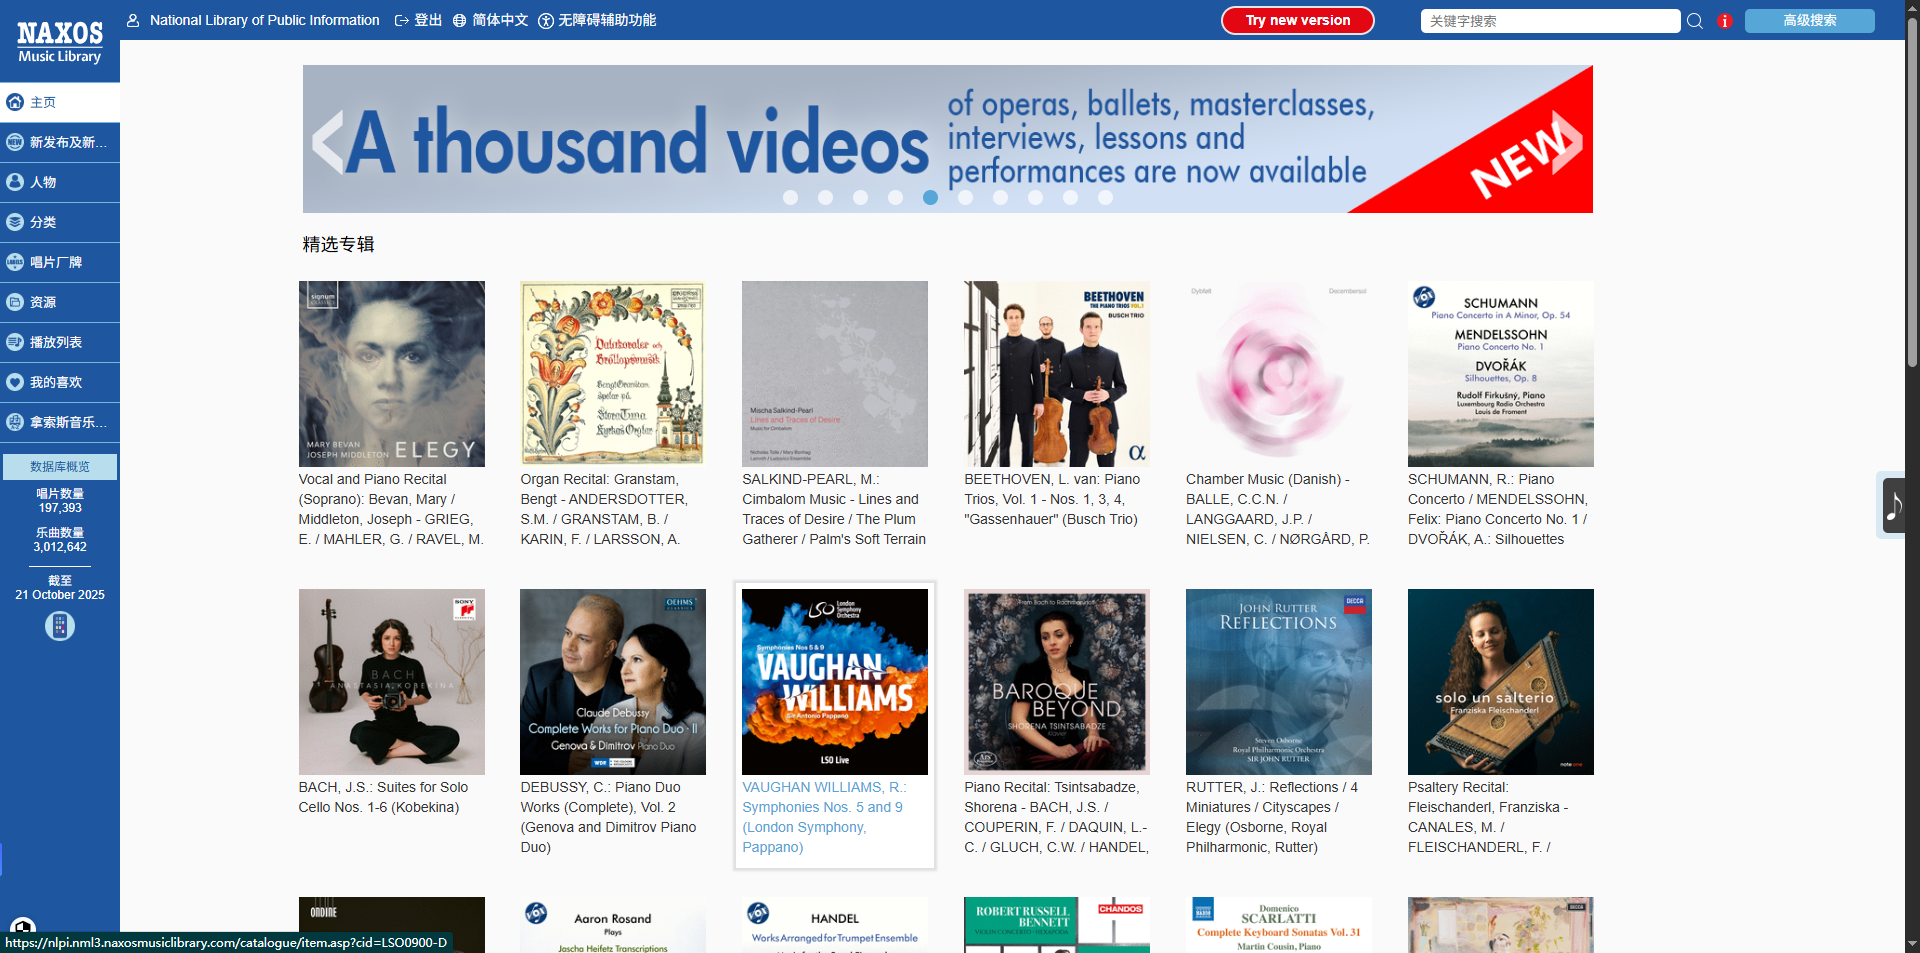Viewport: 1920px width, 953px height.
Task: Open the 播放列表 sidebar menu
Action: coord(60,342)
